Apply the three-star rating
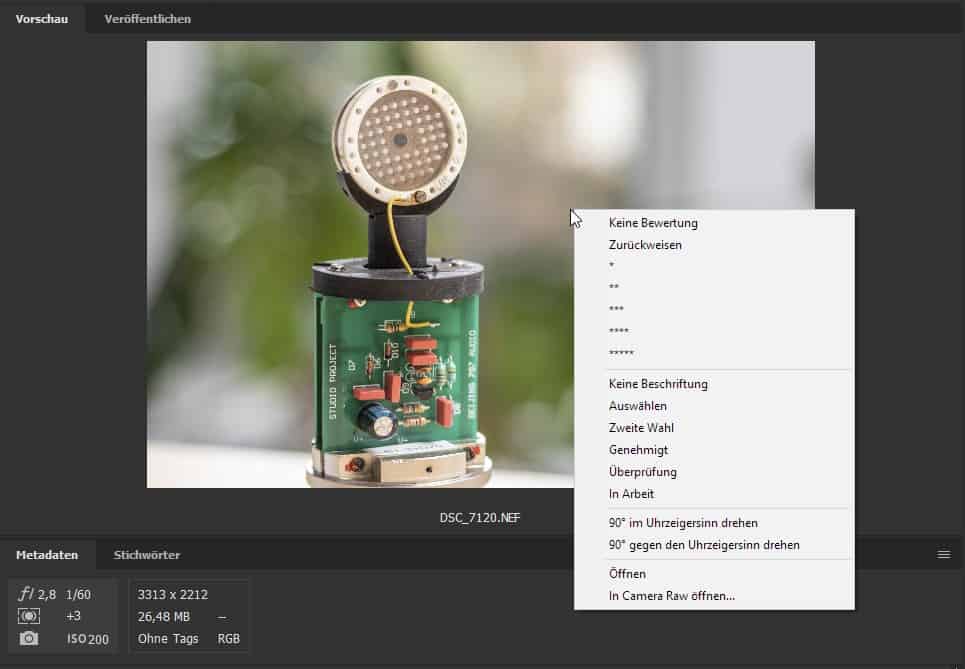The height and width of the screenshot is (669, 965). 616,310
